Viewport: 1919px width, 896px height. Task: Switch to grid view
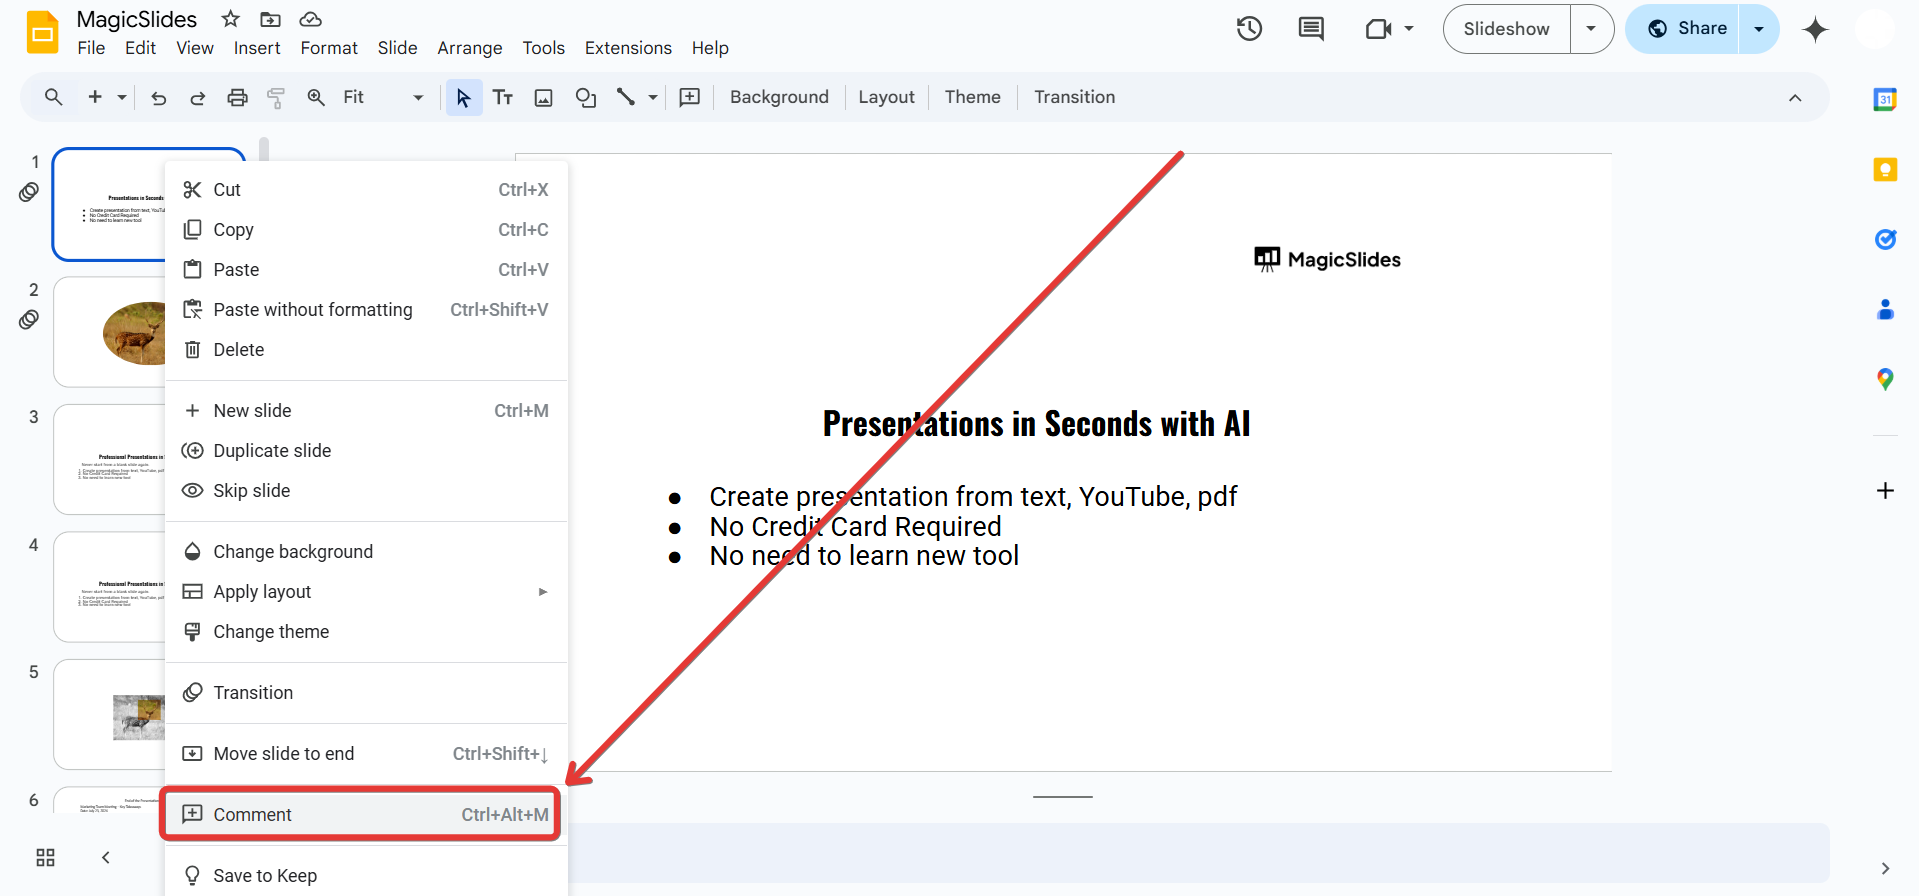point(45,857)
